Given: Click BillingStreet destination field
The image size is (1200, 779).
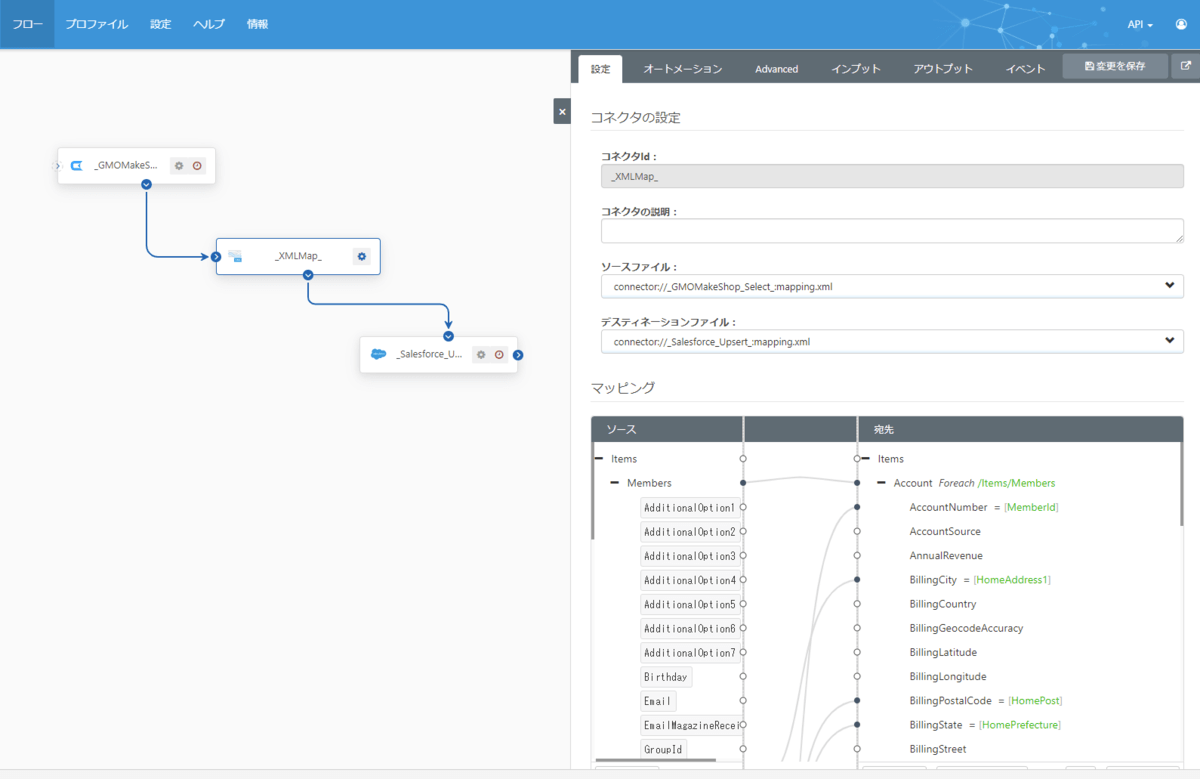Looking at the screenshot, I should 938,749.
